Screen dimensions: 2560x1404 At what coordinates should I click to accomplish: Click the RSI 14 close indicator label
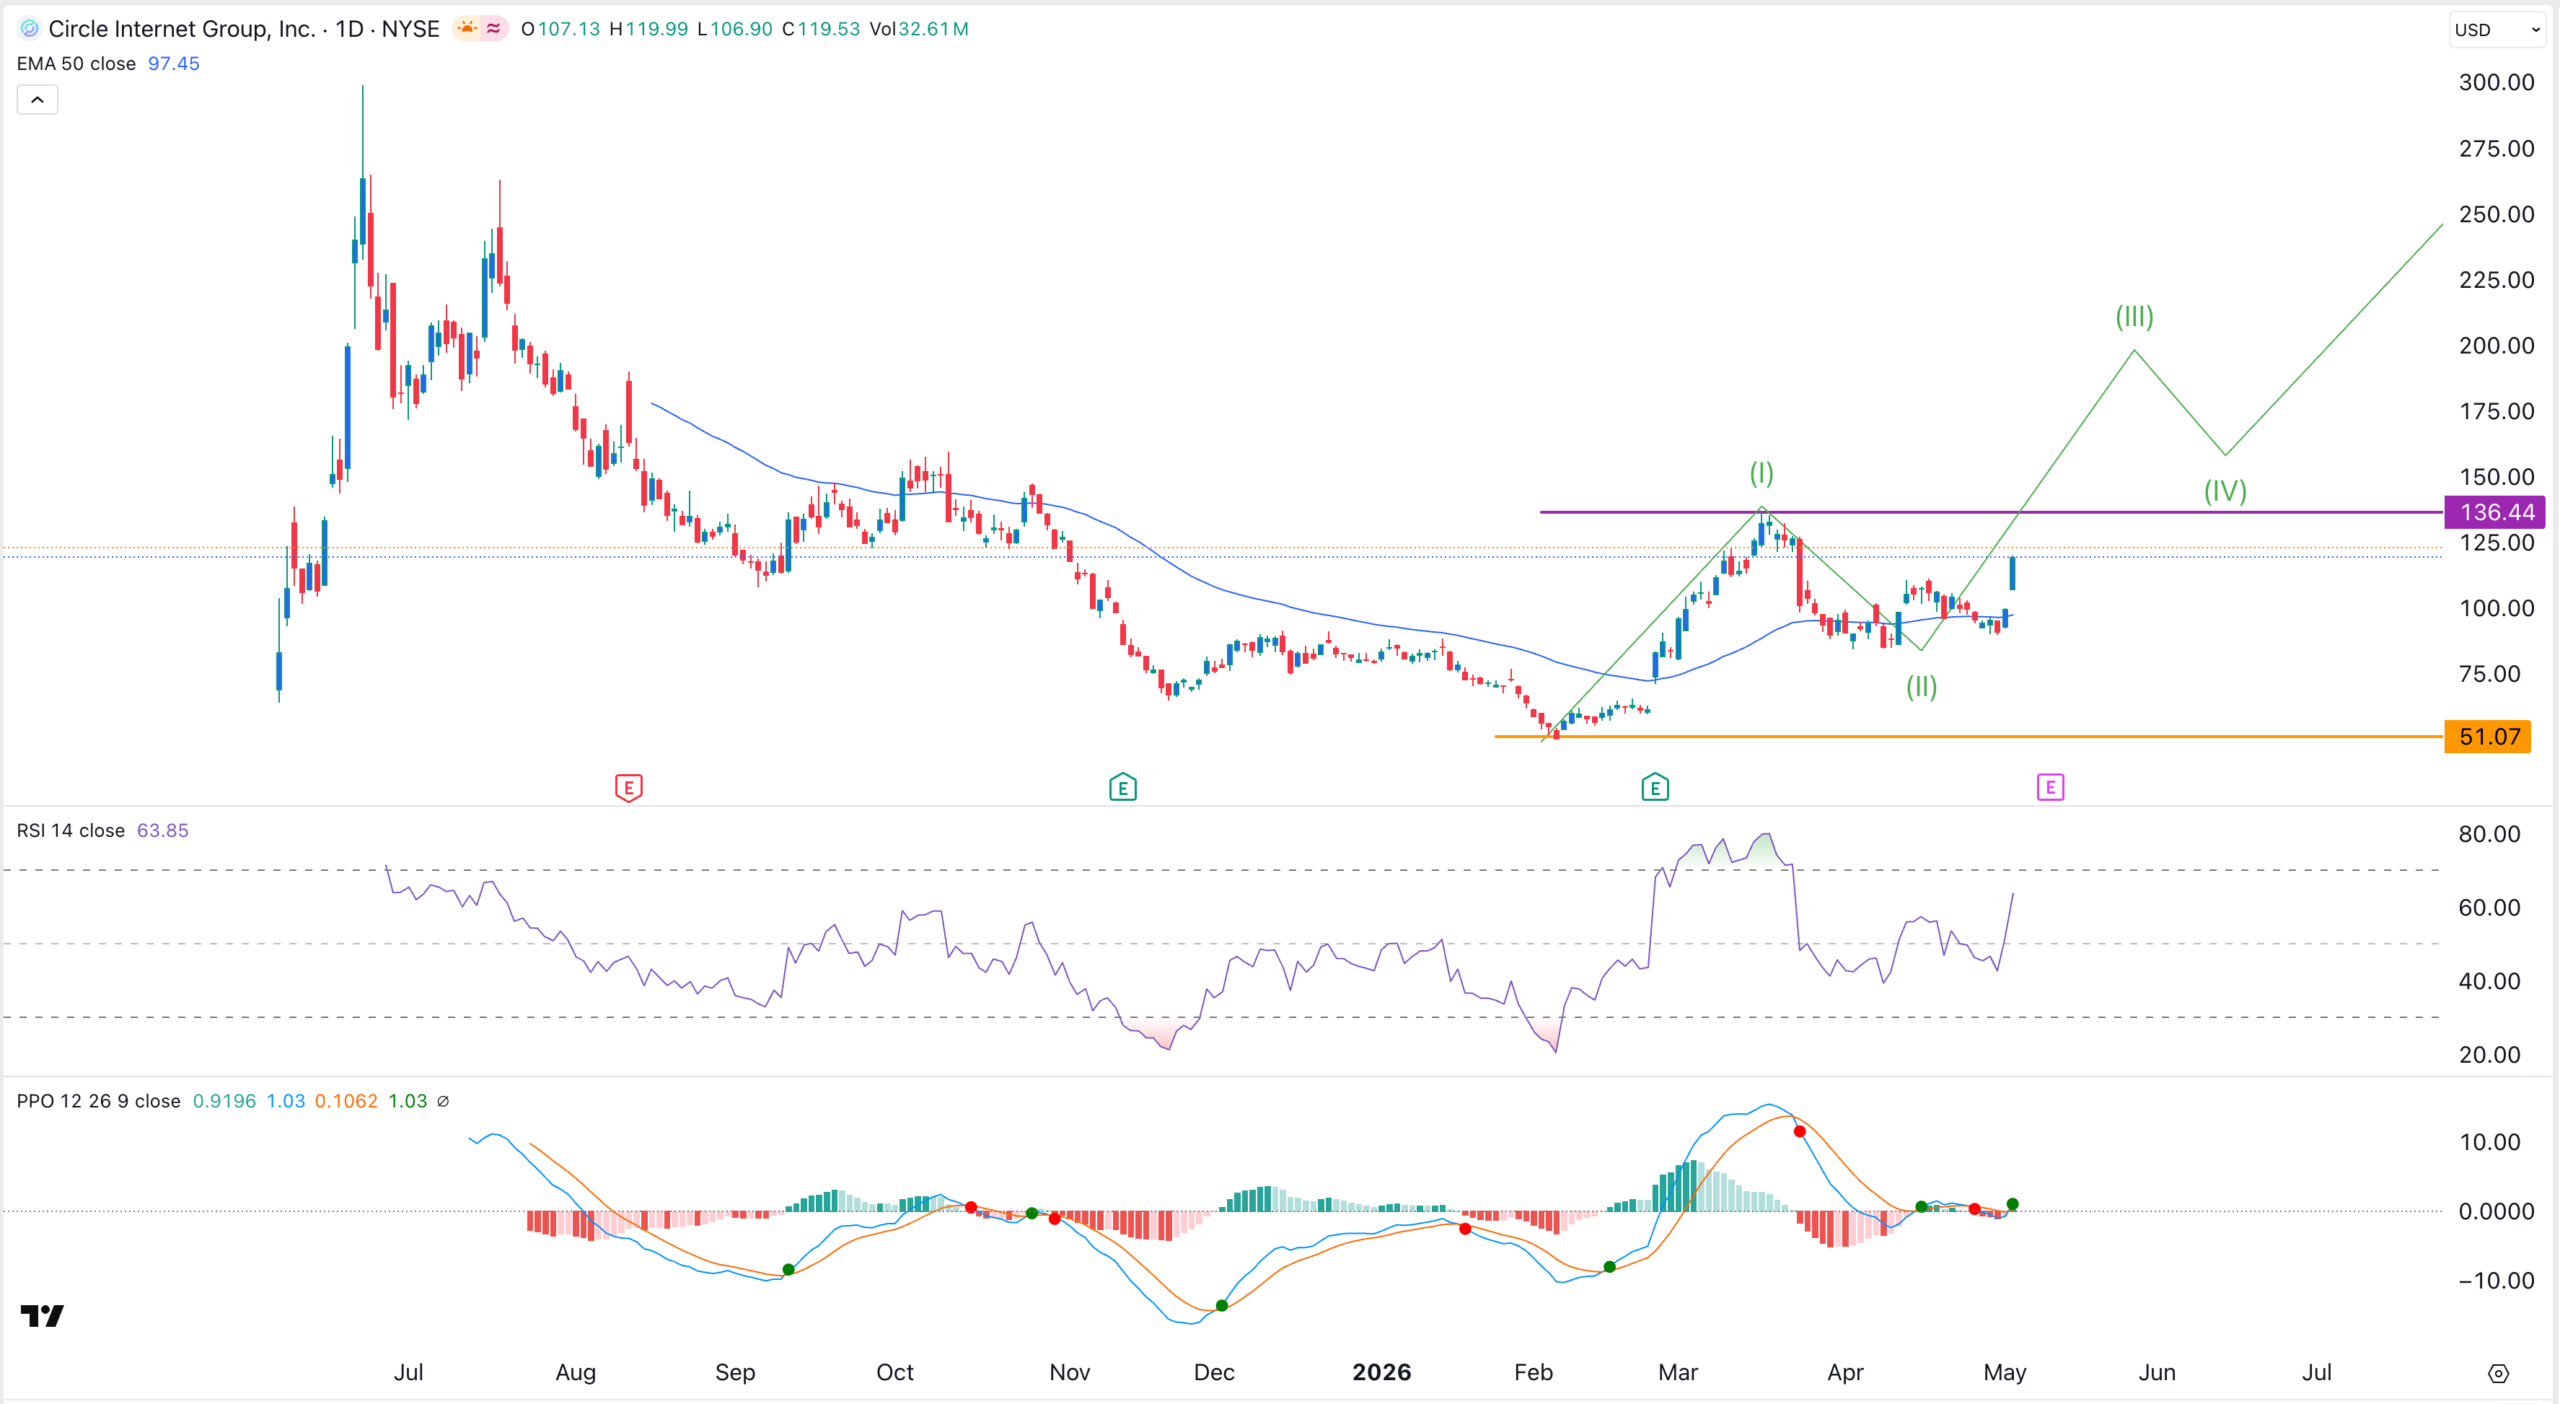click(x=70, y=831)
